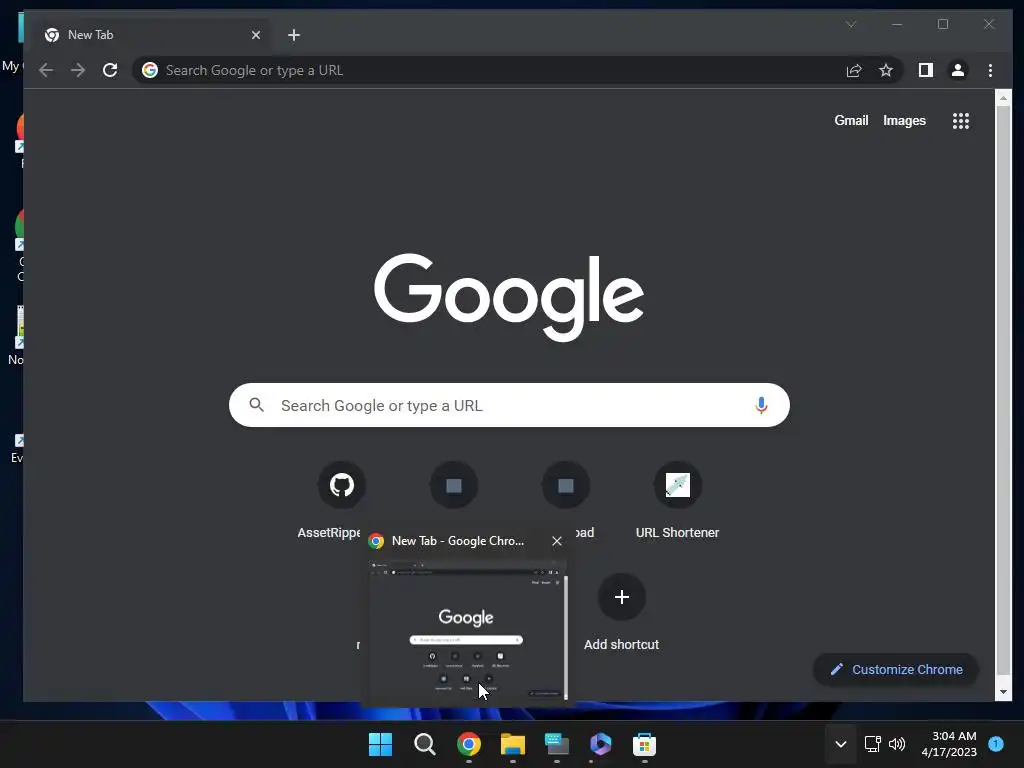
Task: Open Chrome's three-dot menu
Action: 990,70
